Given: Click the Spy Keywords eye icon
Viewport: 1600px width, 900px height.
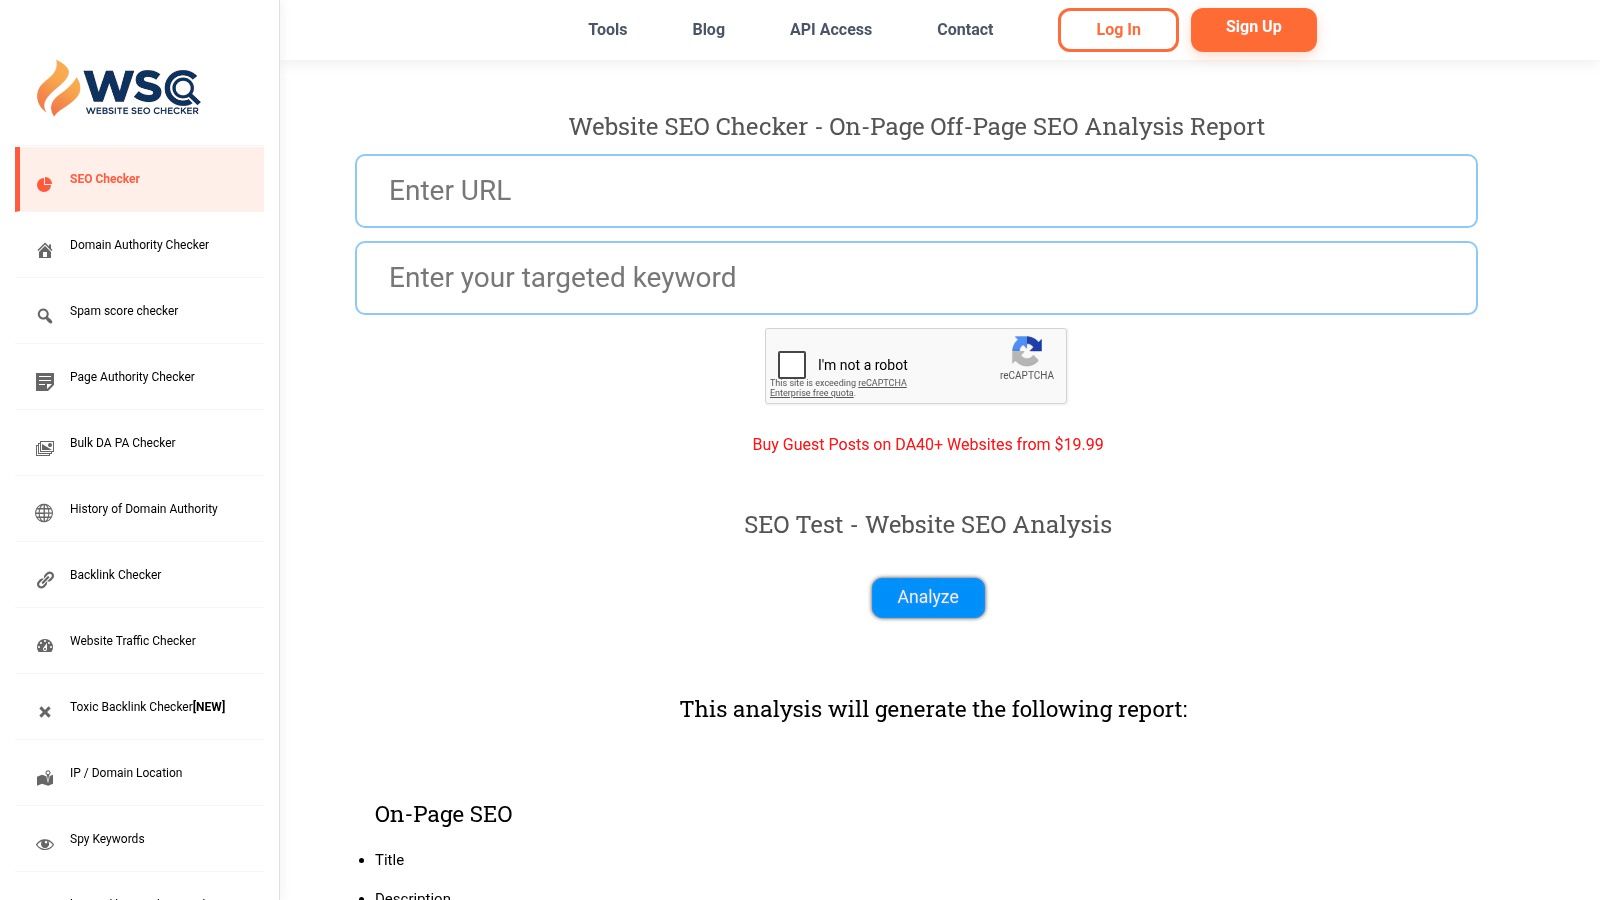Looking at the screenshot, I should click(45, 844).
